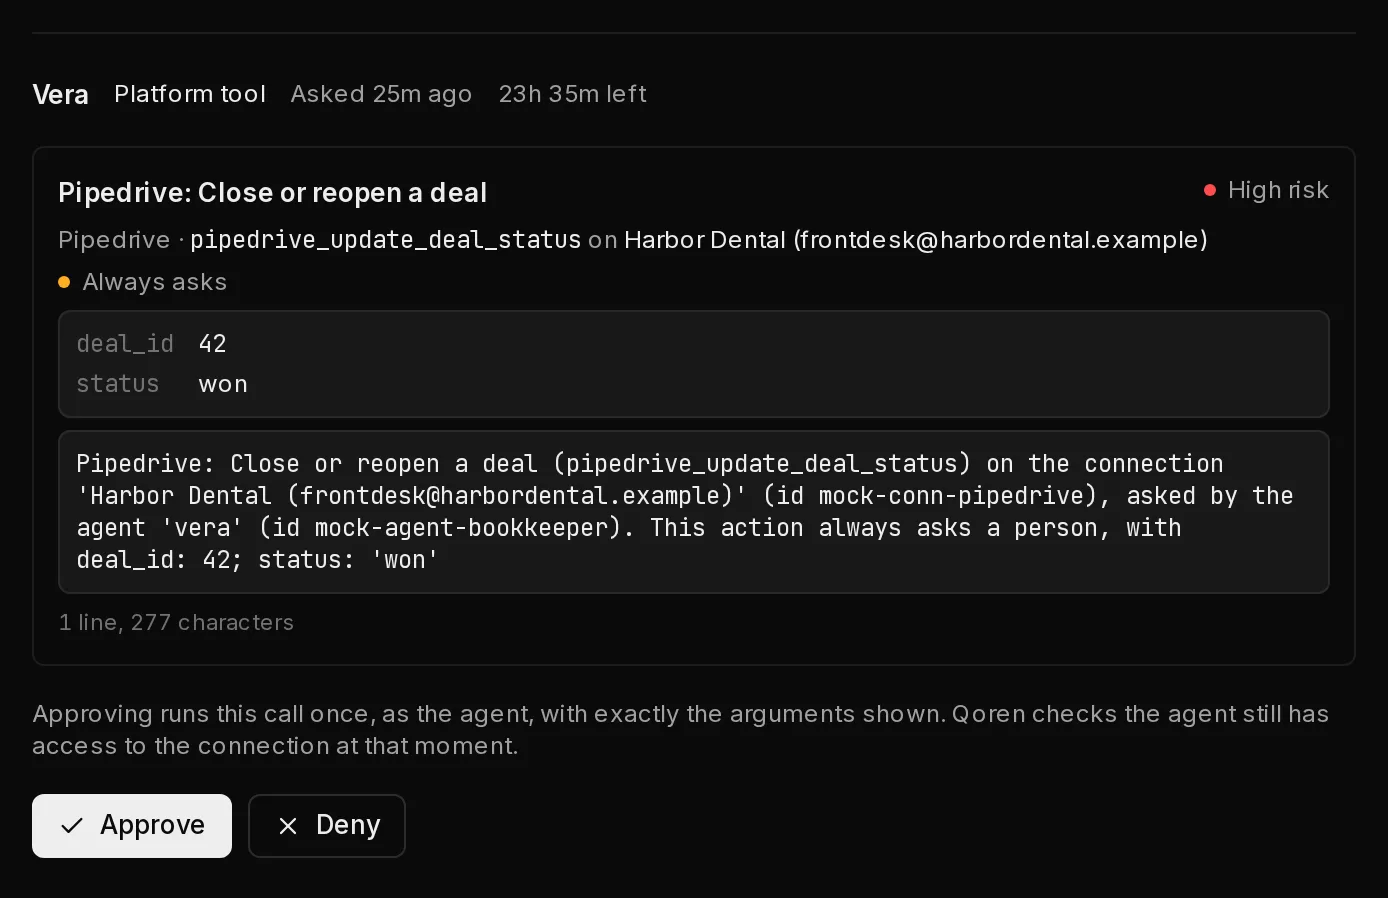Screen dimensions: 1388x898
Task: Click the Platform tool label
Action: (190, 94)
